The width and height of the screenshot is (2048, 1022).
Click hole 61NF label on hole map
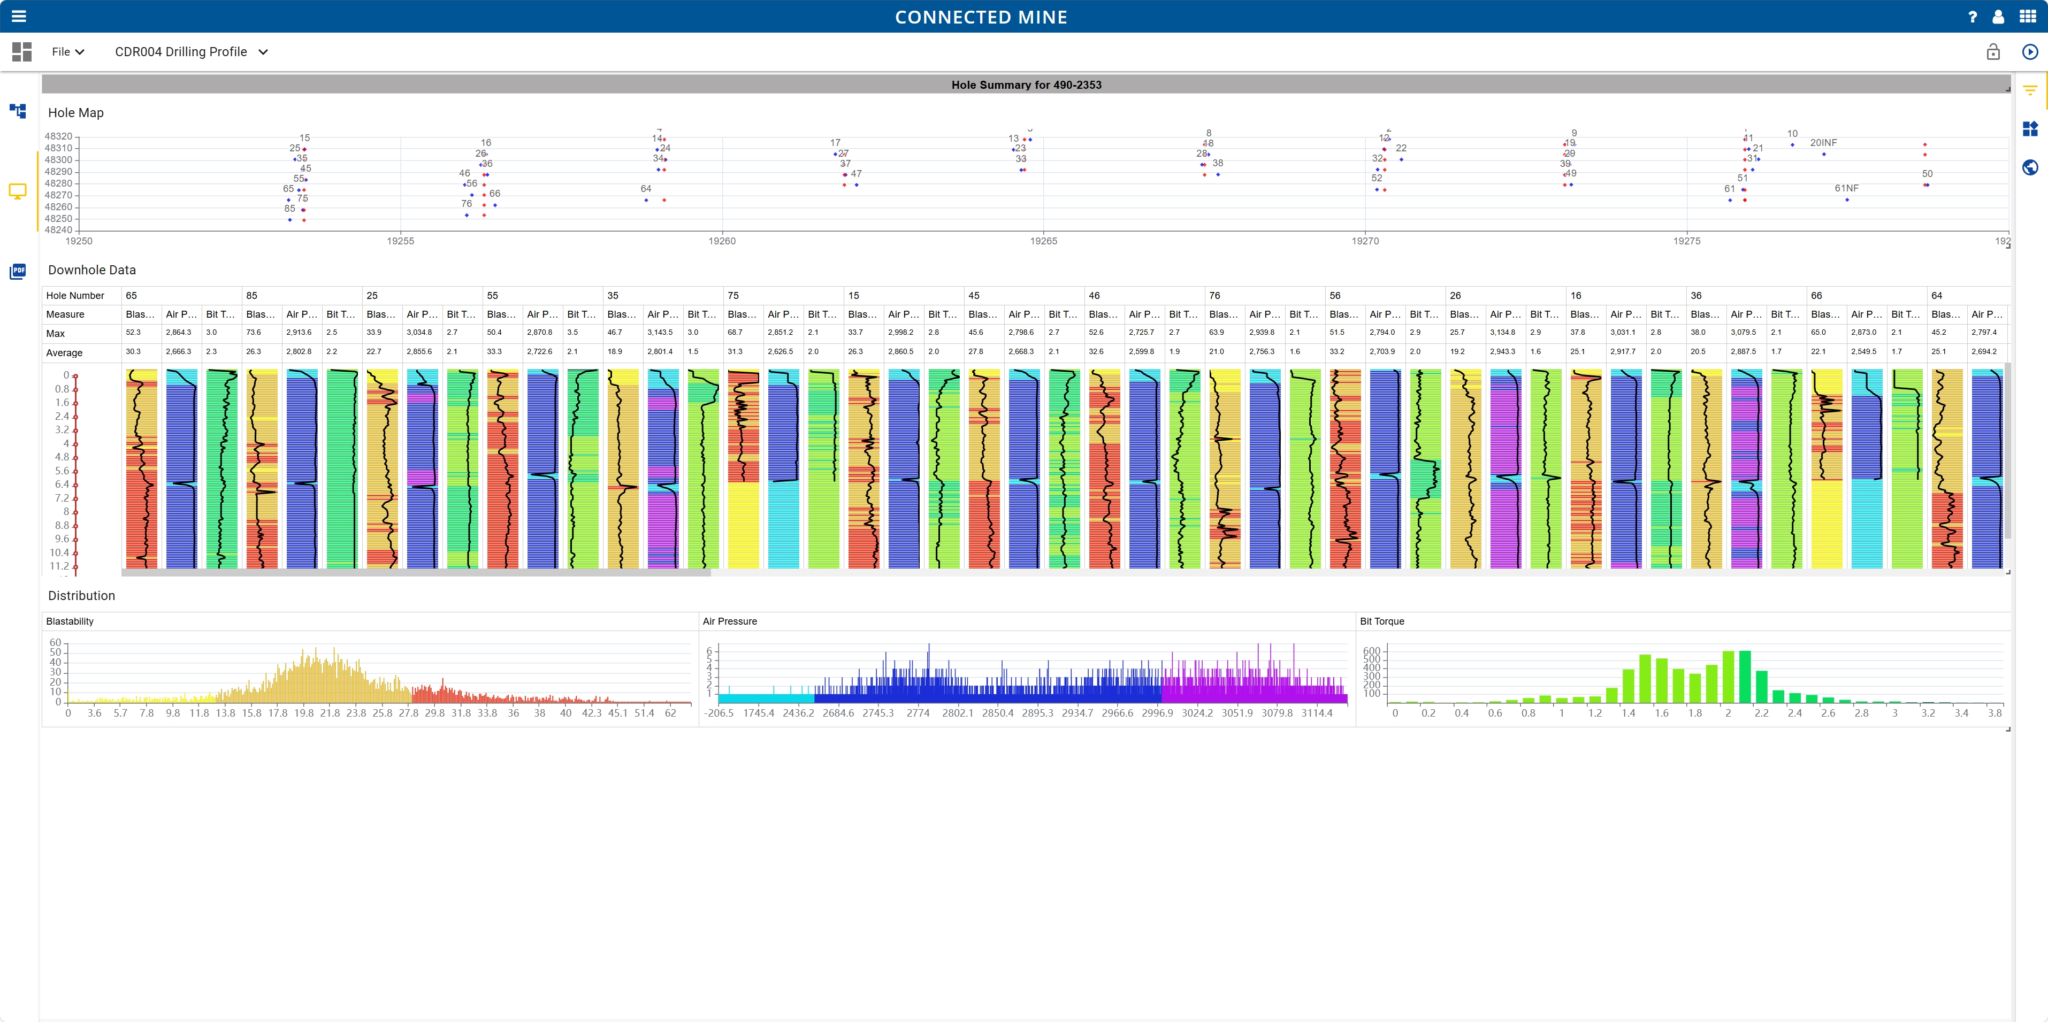click(1846, 188)
